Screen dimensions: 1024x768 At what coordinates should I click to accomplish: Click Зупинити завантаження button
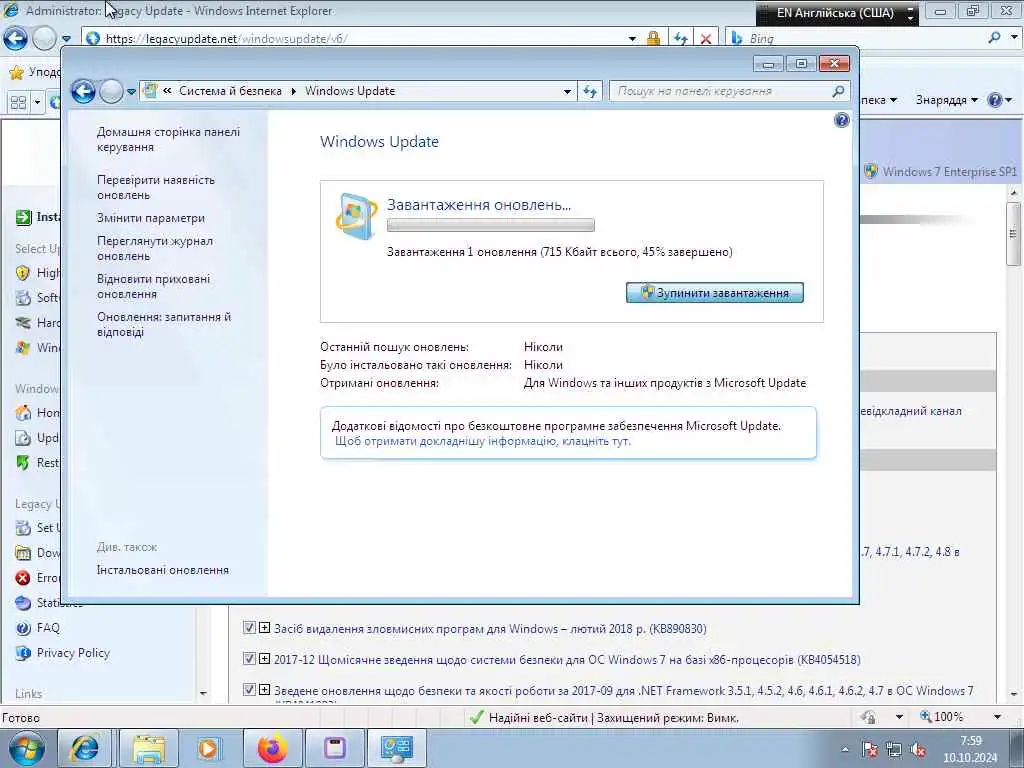coord(714,293)
